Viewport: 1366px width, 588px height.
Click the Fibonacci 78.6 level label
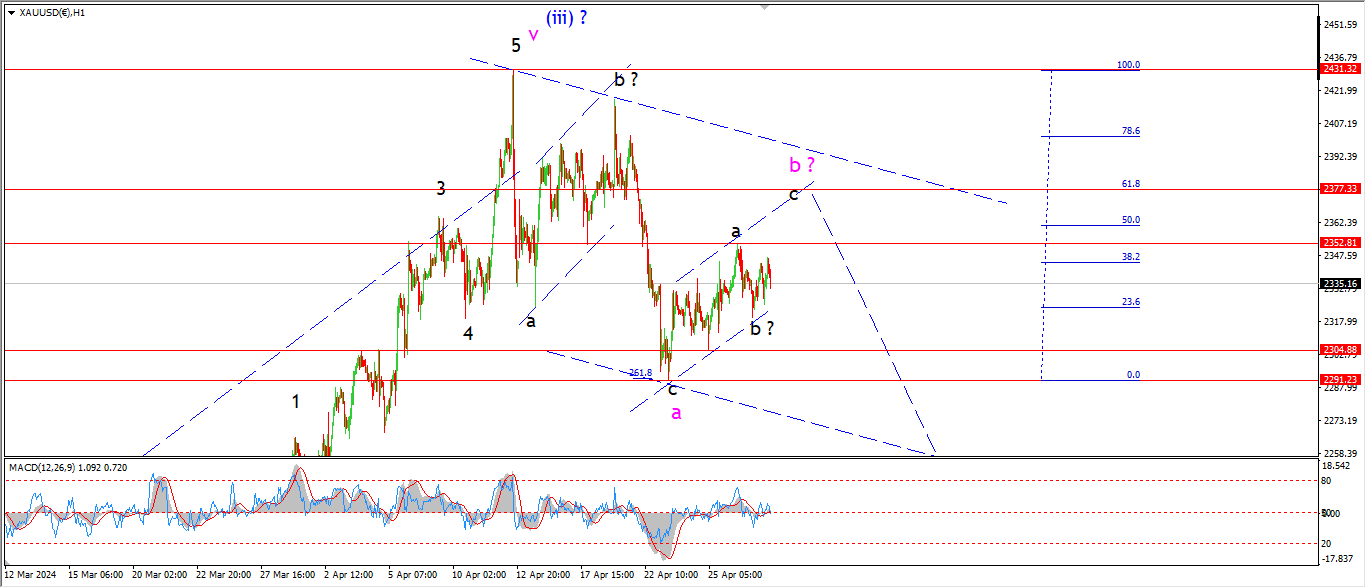(1130, 131)
